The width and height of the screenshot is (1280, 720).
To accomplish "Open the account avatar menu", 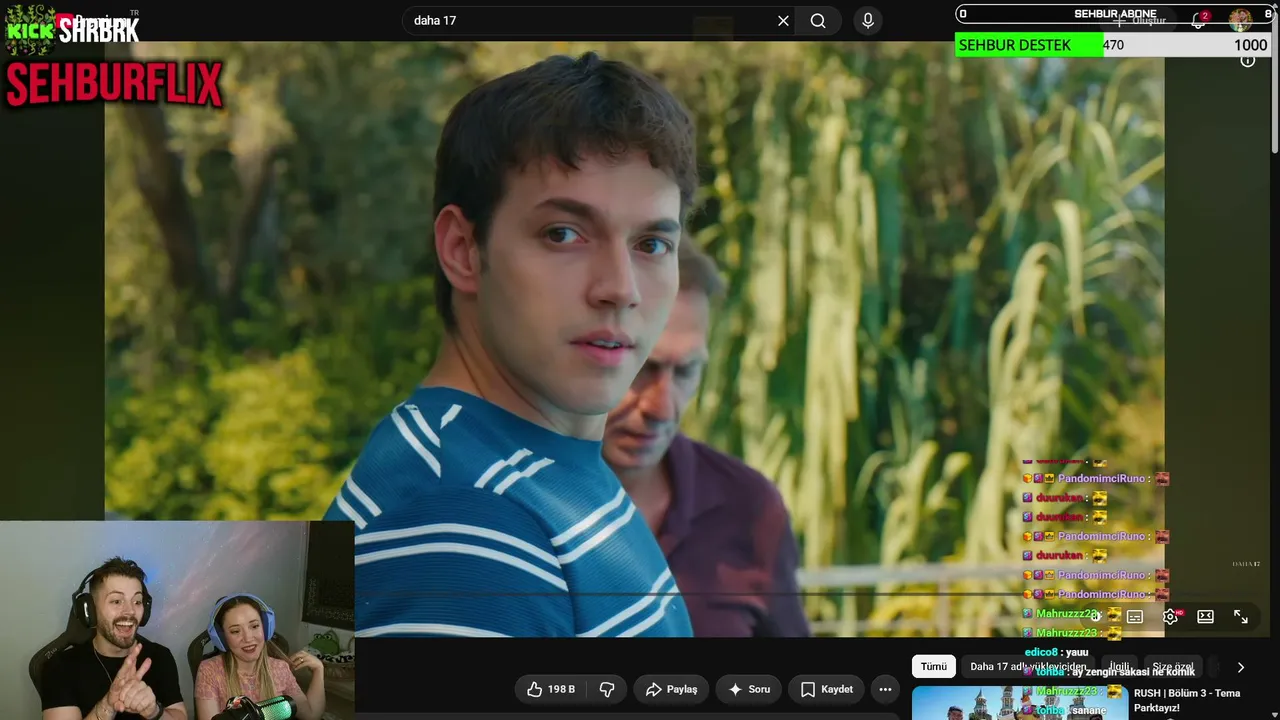I will pos(1240,20).
